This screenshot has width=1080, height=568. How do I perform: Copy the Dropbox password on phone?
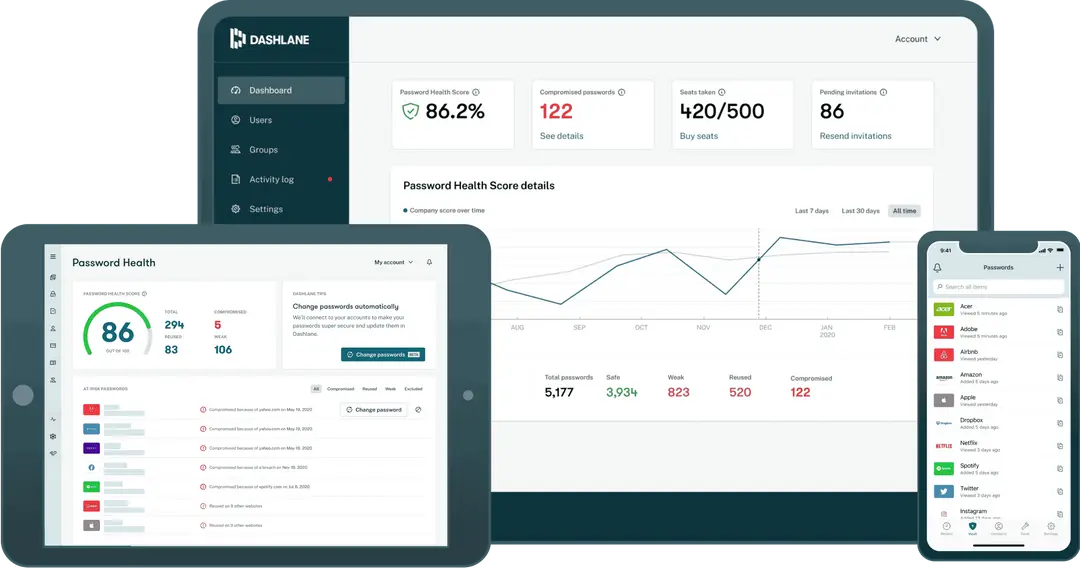pos(1060,423)
